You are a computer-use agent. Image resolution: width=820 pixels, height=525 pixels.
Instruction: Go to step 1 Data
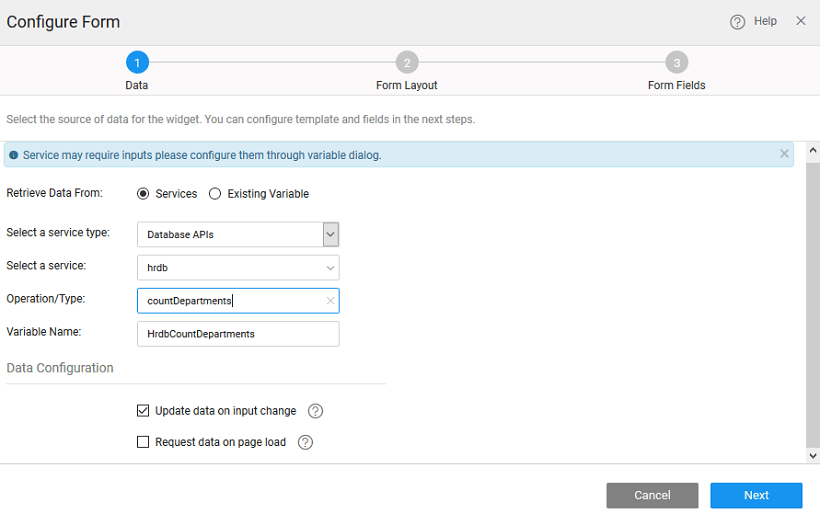[137, 63]
